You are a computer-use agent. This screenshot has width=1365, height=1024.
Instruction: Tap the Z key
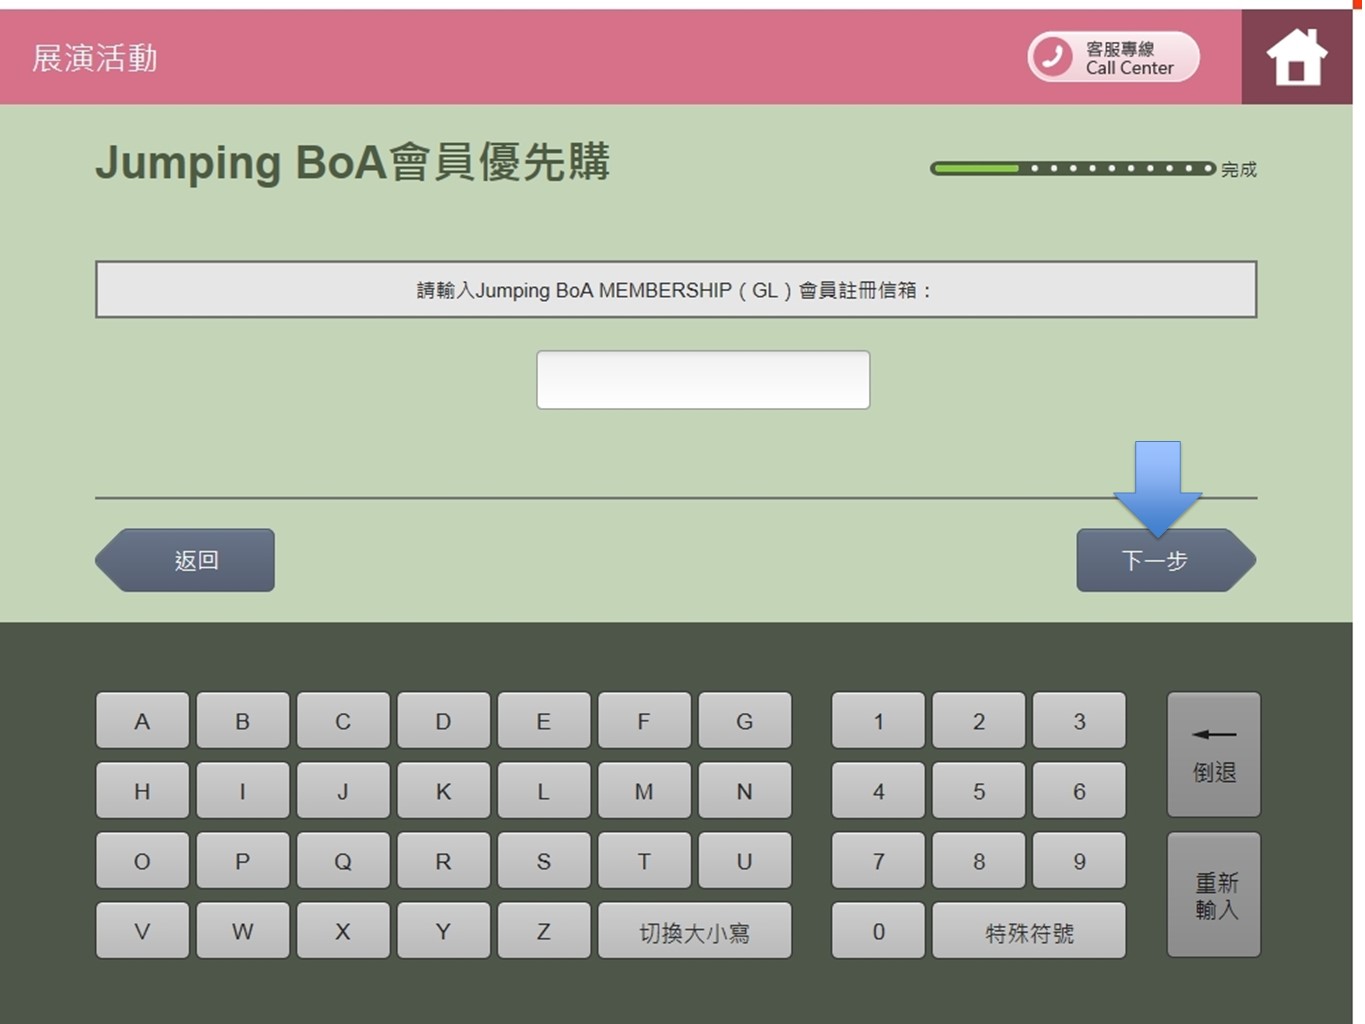[544, 931]
